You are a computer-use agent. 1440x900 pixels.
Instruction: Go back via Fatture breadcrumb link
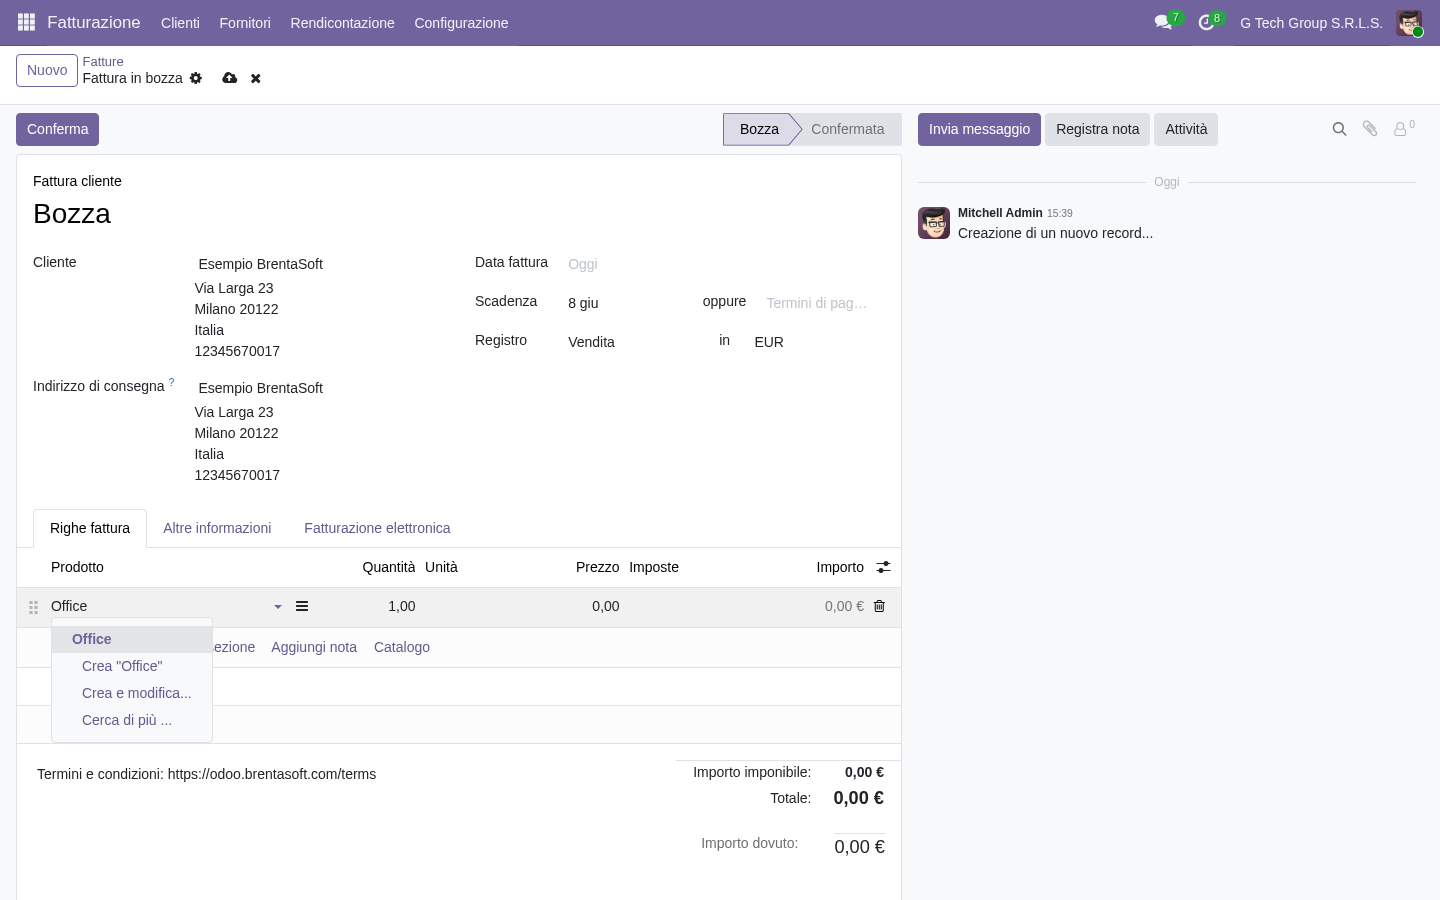(x=103, y=61)
